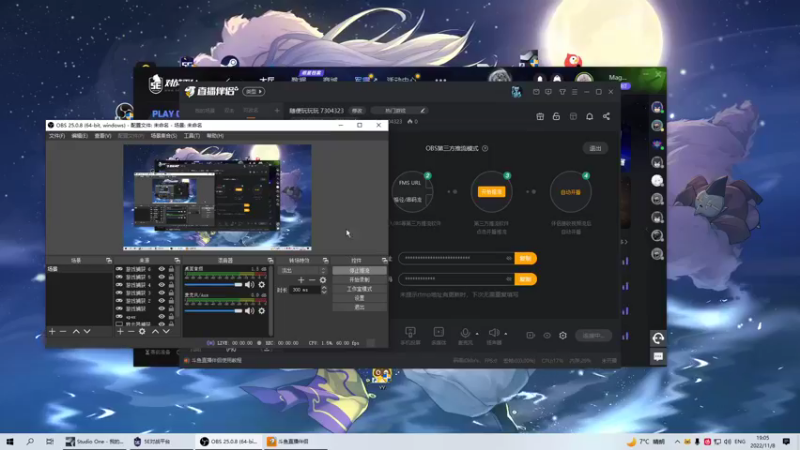
Task: Open desktop audio settings gear in mixer
Action: click(x=262, y=285)
